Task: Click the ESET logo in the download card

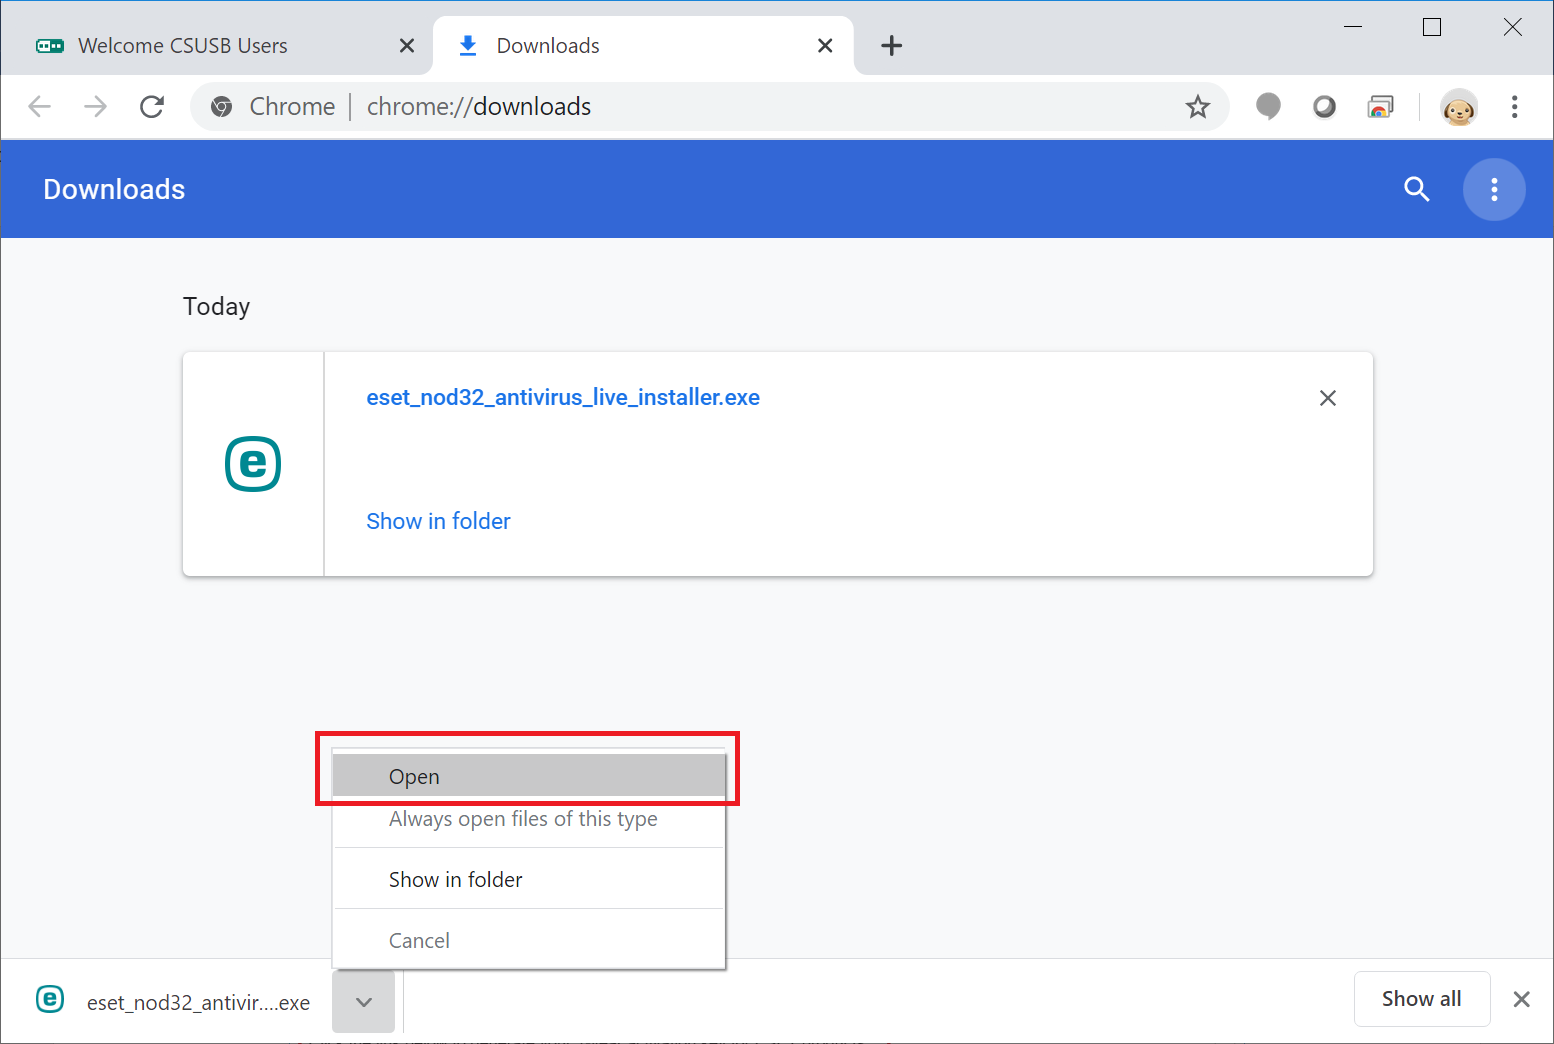Action: click(253, 464)
